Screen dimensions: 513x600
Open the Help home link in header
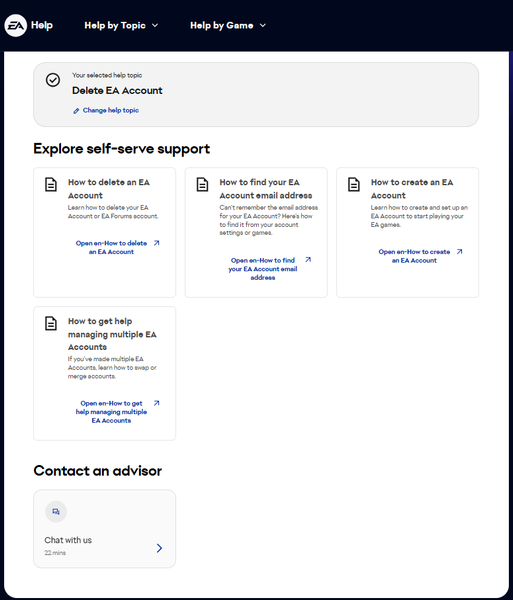42,25
